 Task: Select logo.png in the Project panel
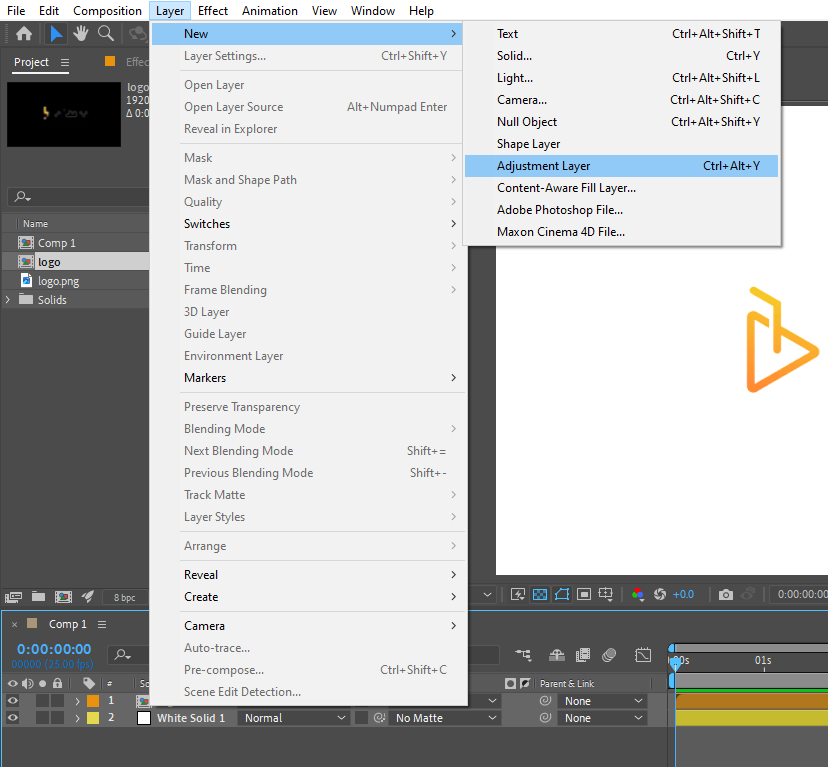coord(58,281)
